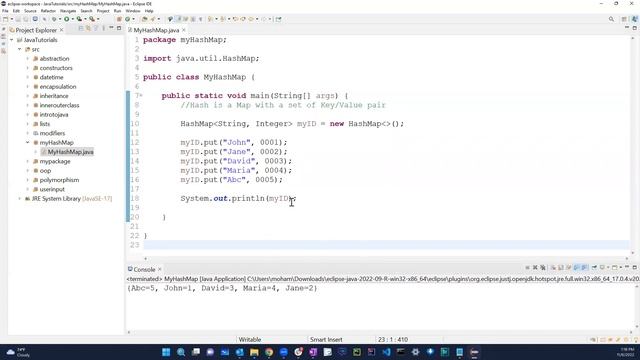Collapse the myHashMap package
Screen dimensions: 640x360
pyautogui.click(x=28, y=142)
